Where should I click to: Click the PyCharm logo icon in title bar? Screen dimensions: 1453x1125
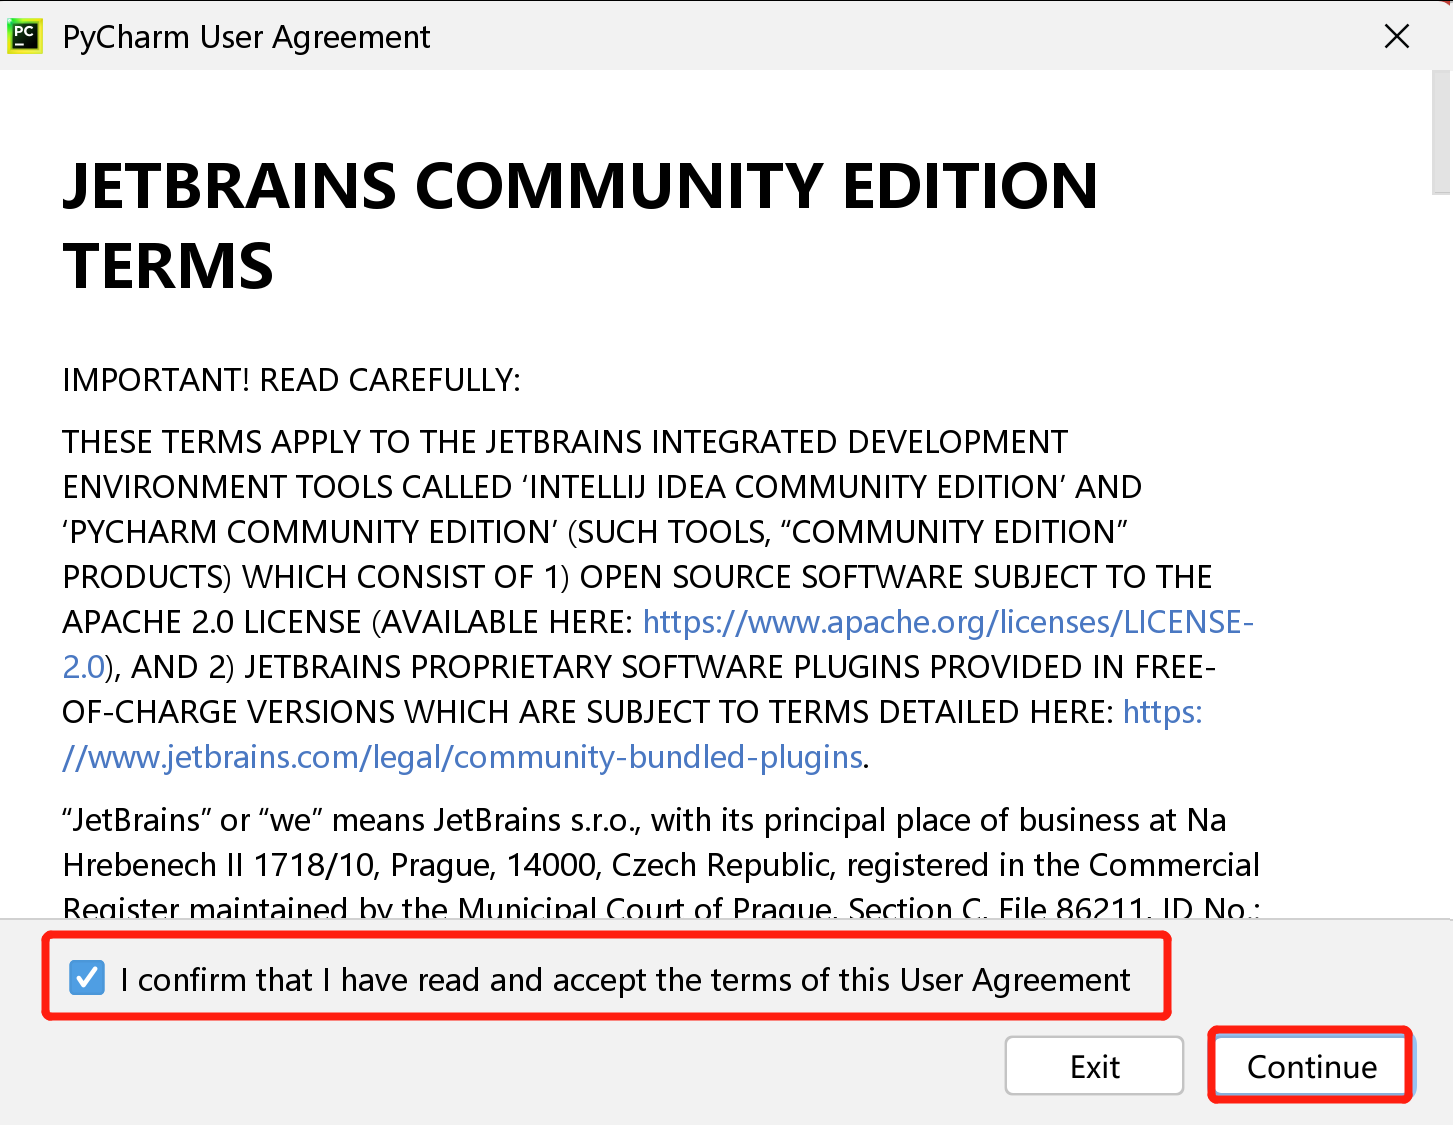point(24,37)
